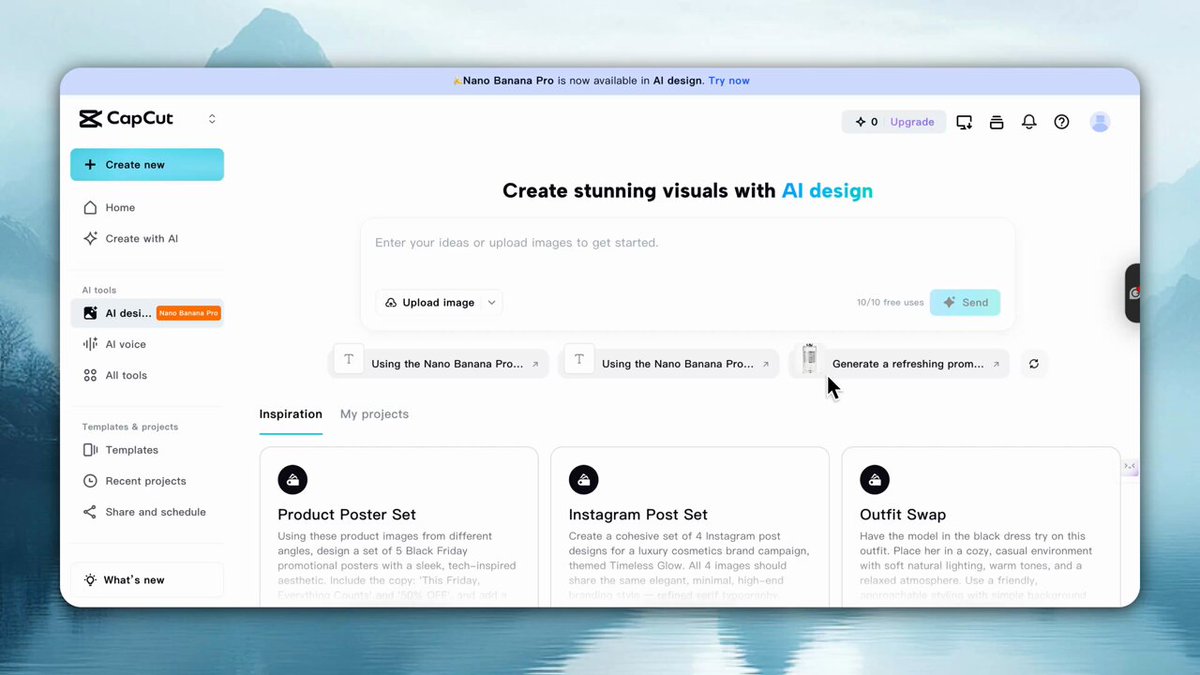Click the Outfit Swap card icon
The height and width of the screenshot is (675, 1200).
(x=875, y=480)
